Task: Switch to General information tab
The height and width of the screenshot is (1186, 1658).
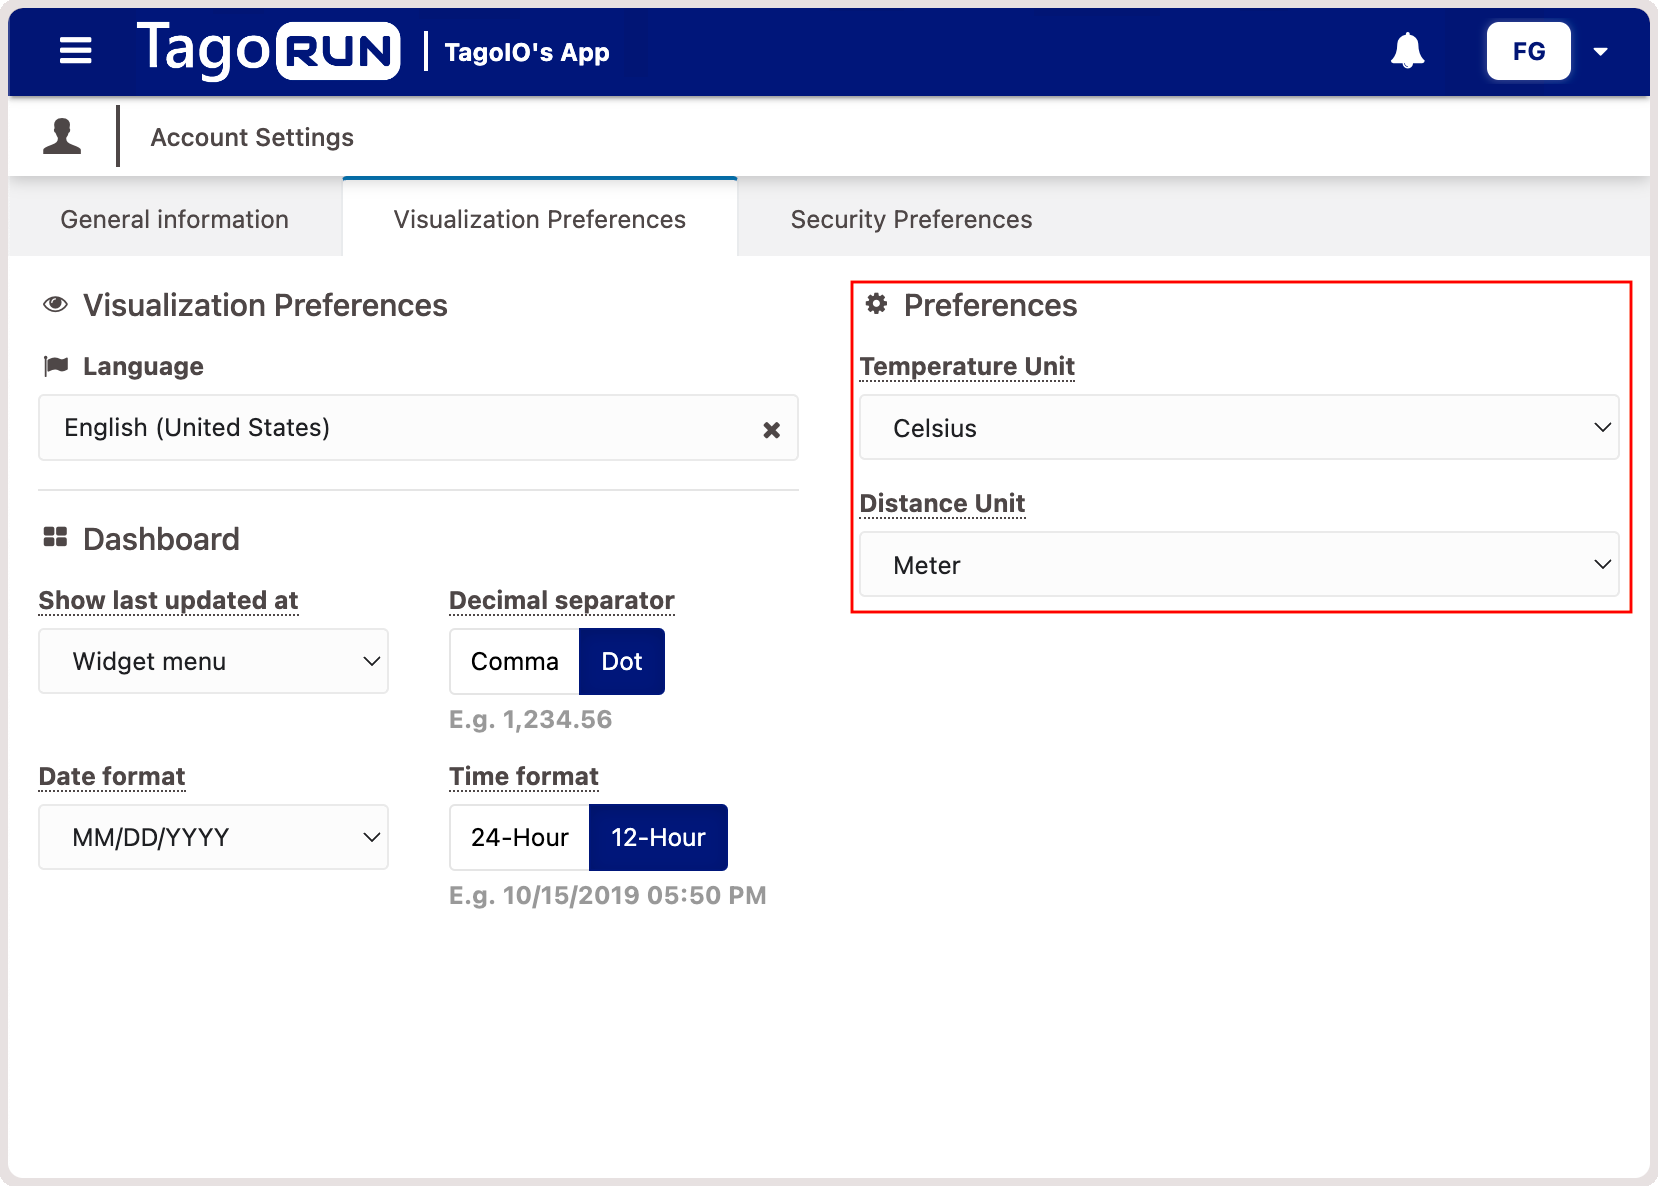Action: [x=175, y=219]
